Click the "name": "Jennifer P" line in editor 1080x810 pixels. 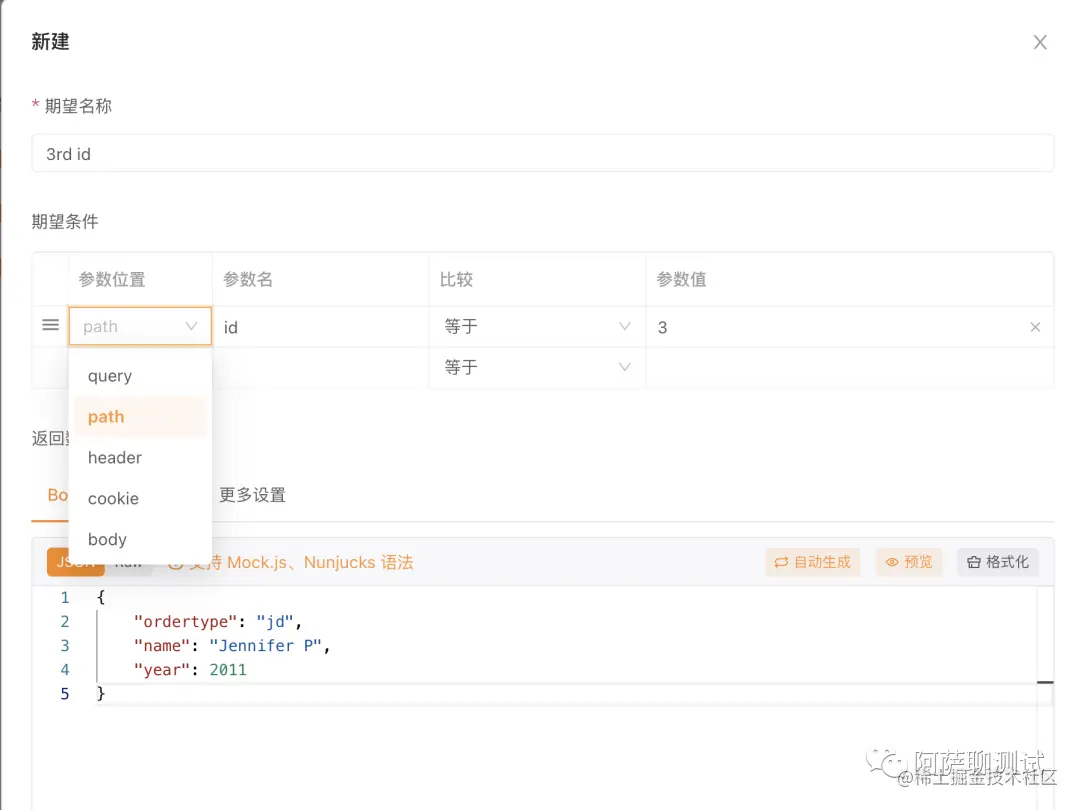point(231,645)
